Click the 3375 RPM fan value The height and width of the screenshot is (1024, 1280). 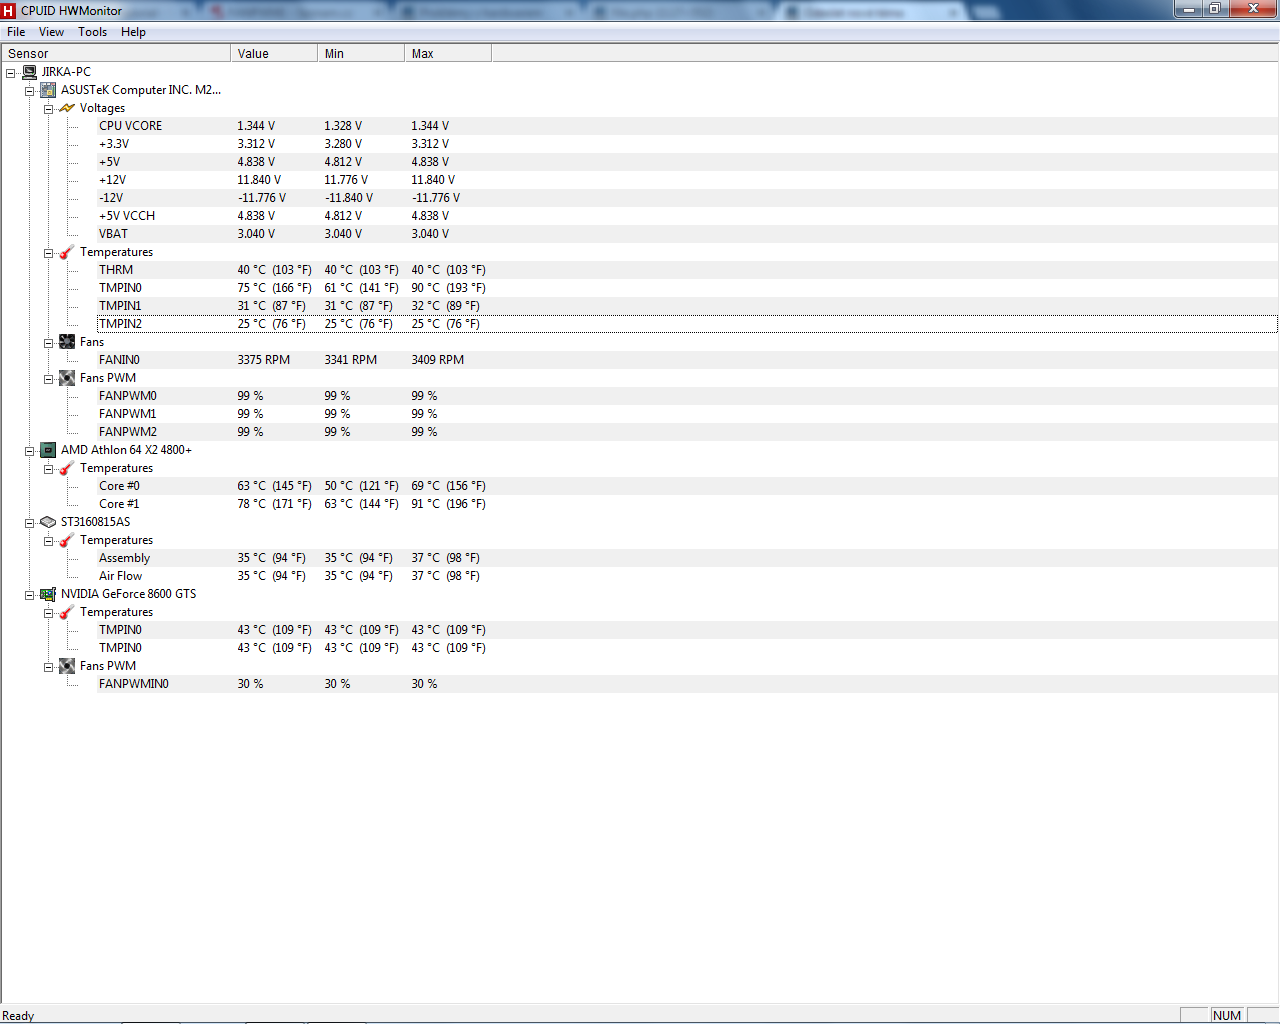pos(264,360)
